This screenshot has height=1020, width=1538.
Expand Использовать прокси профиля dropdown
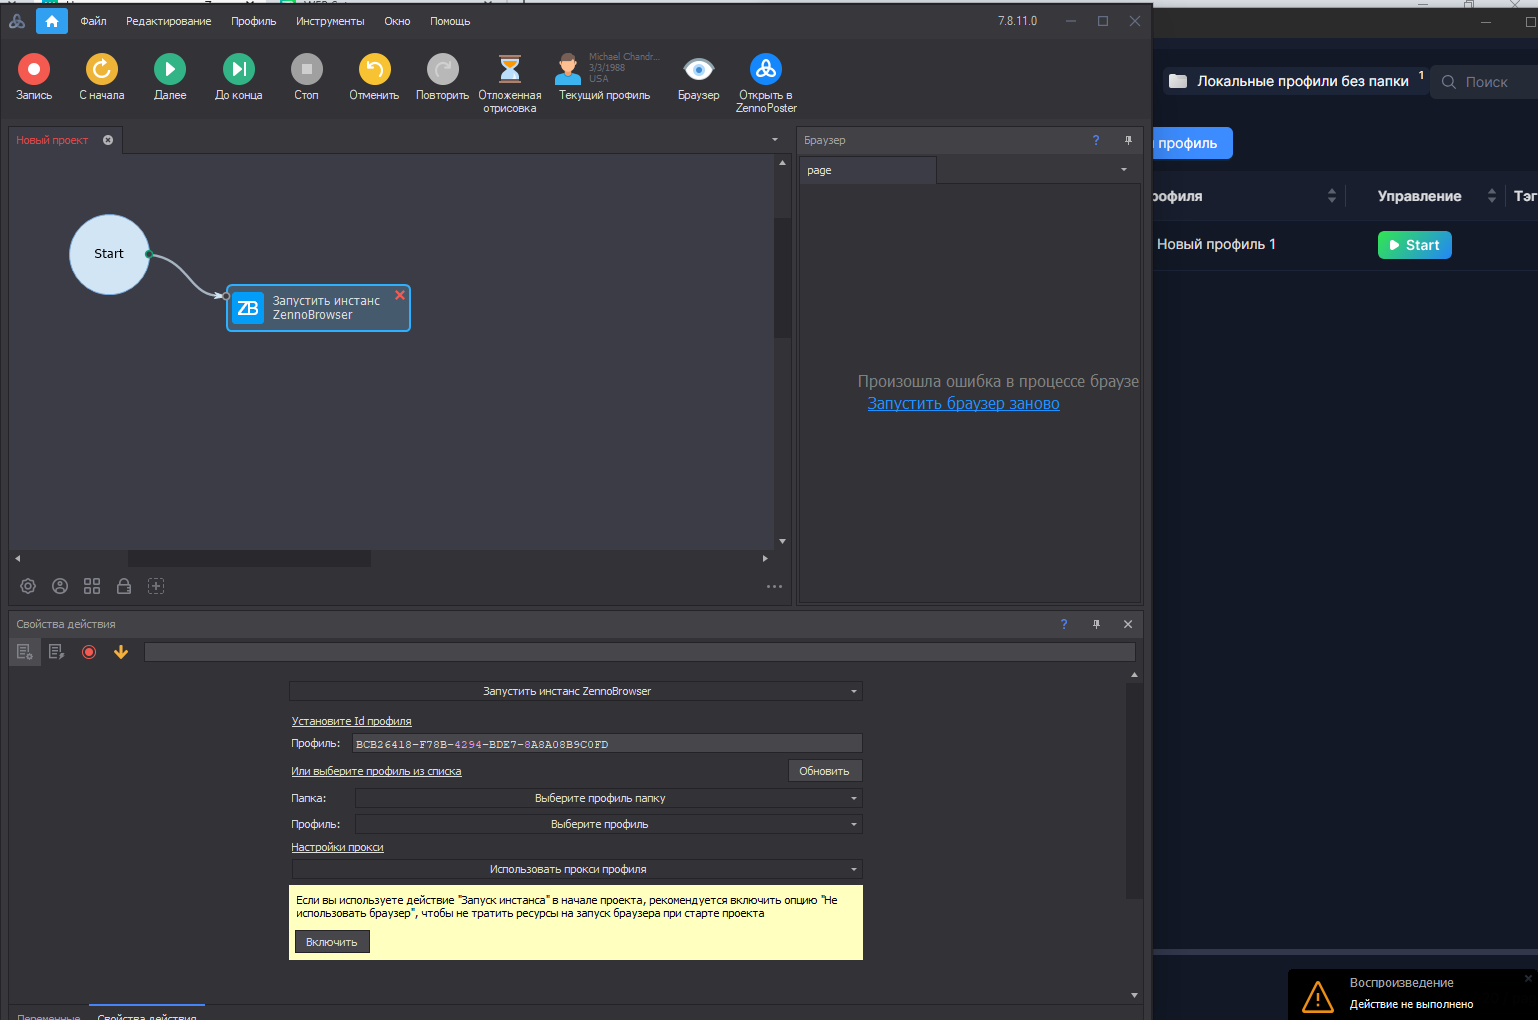[576, 869]
